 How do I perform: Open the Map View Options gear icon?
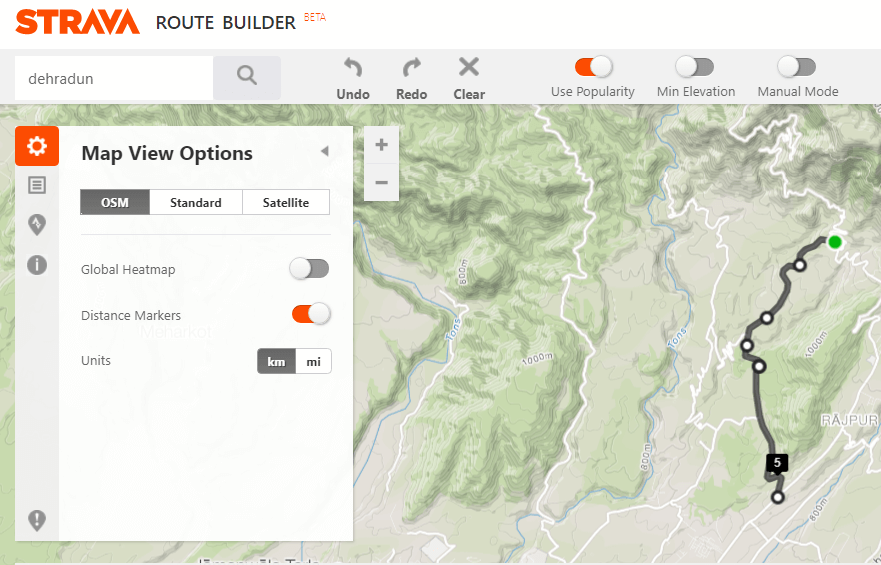[x=37, y=146]
